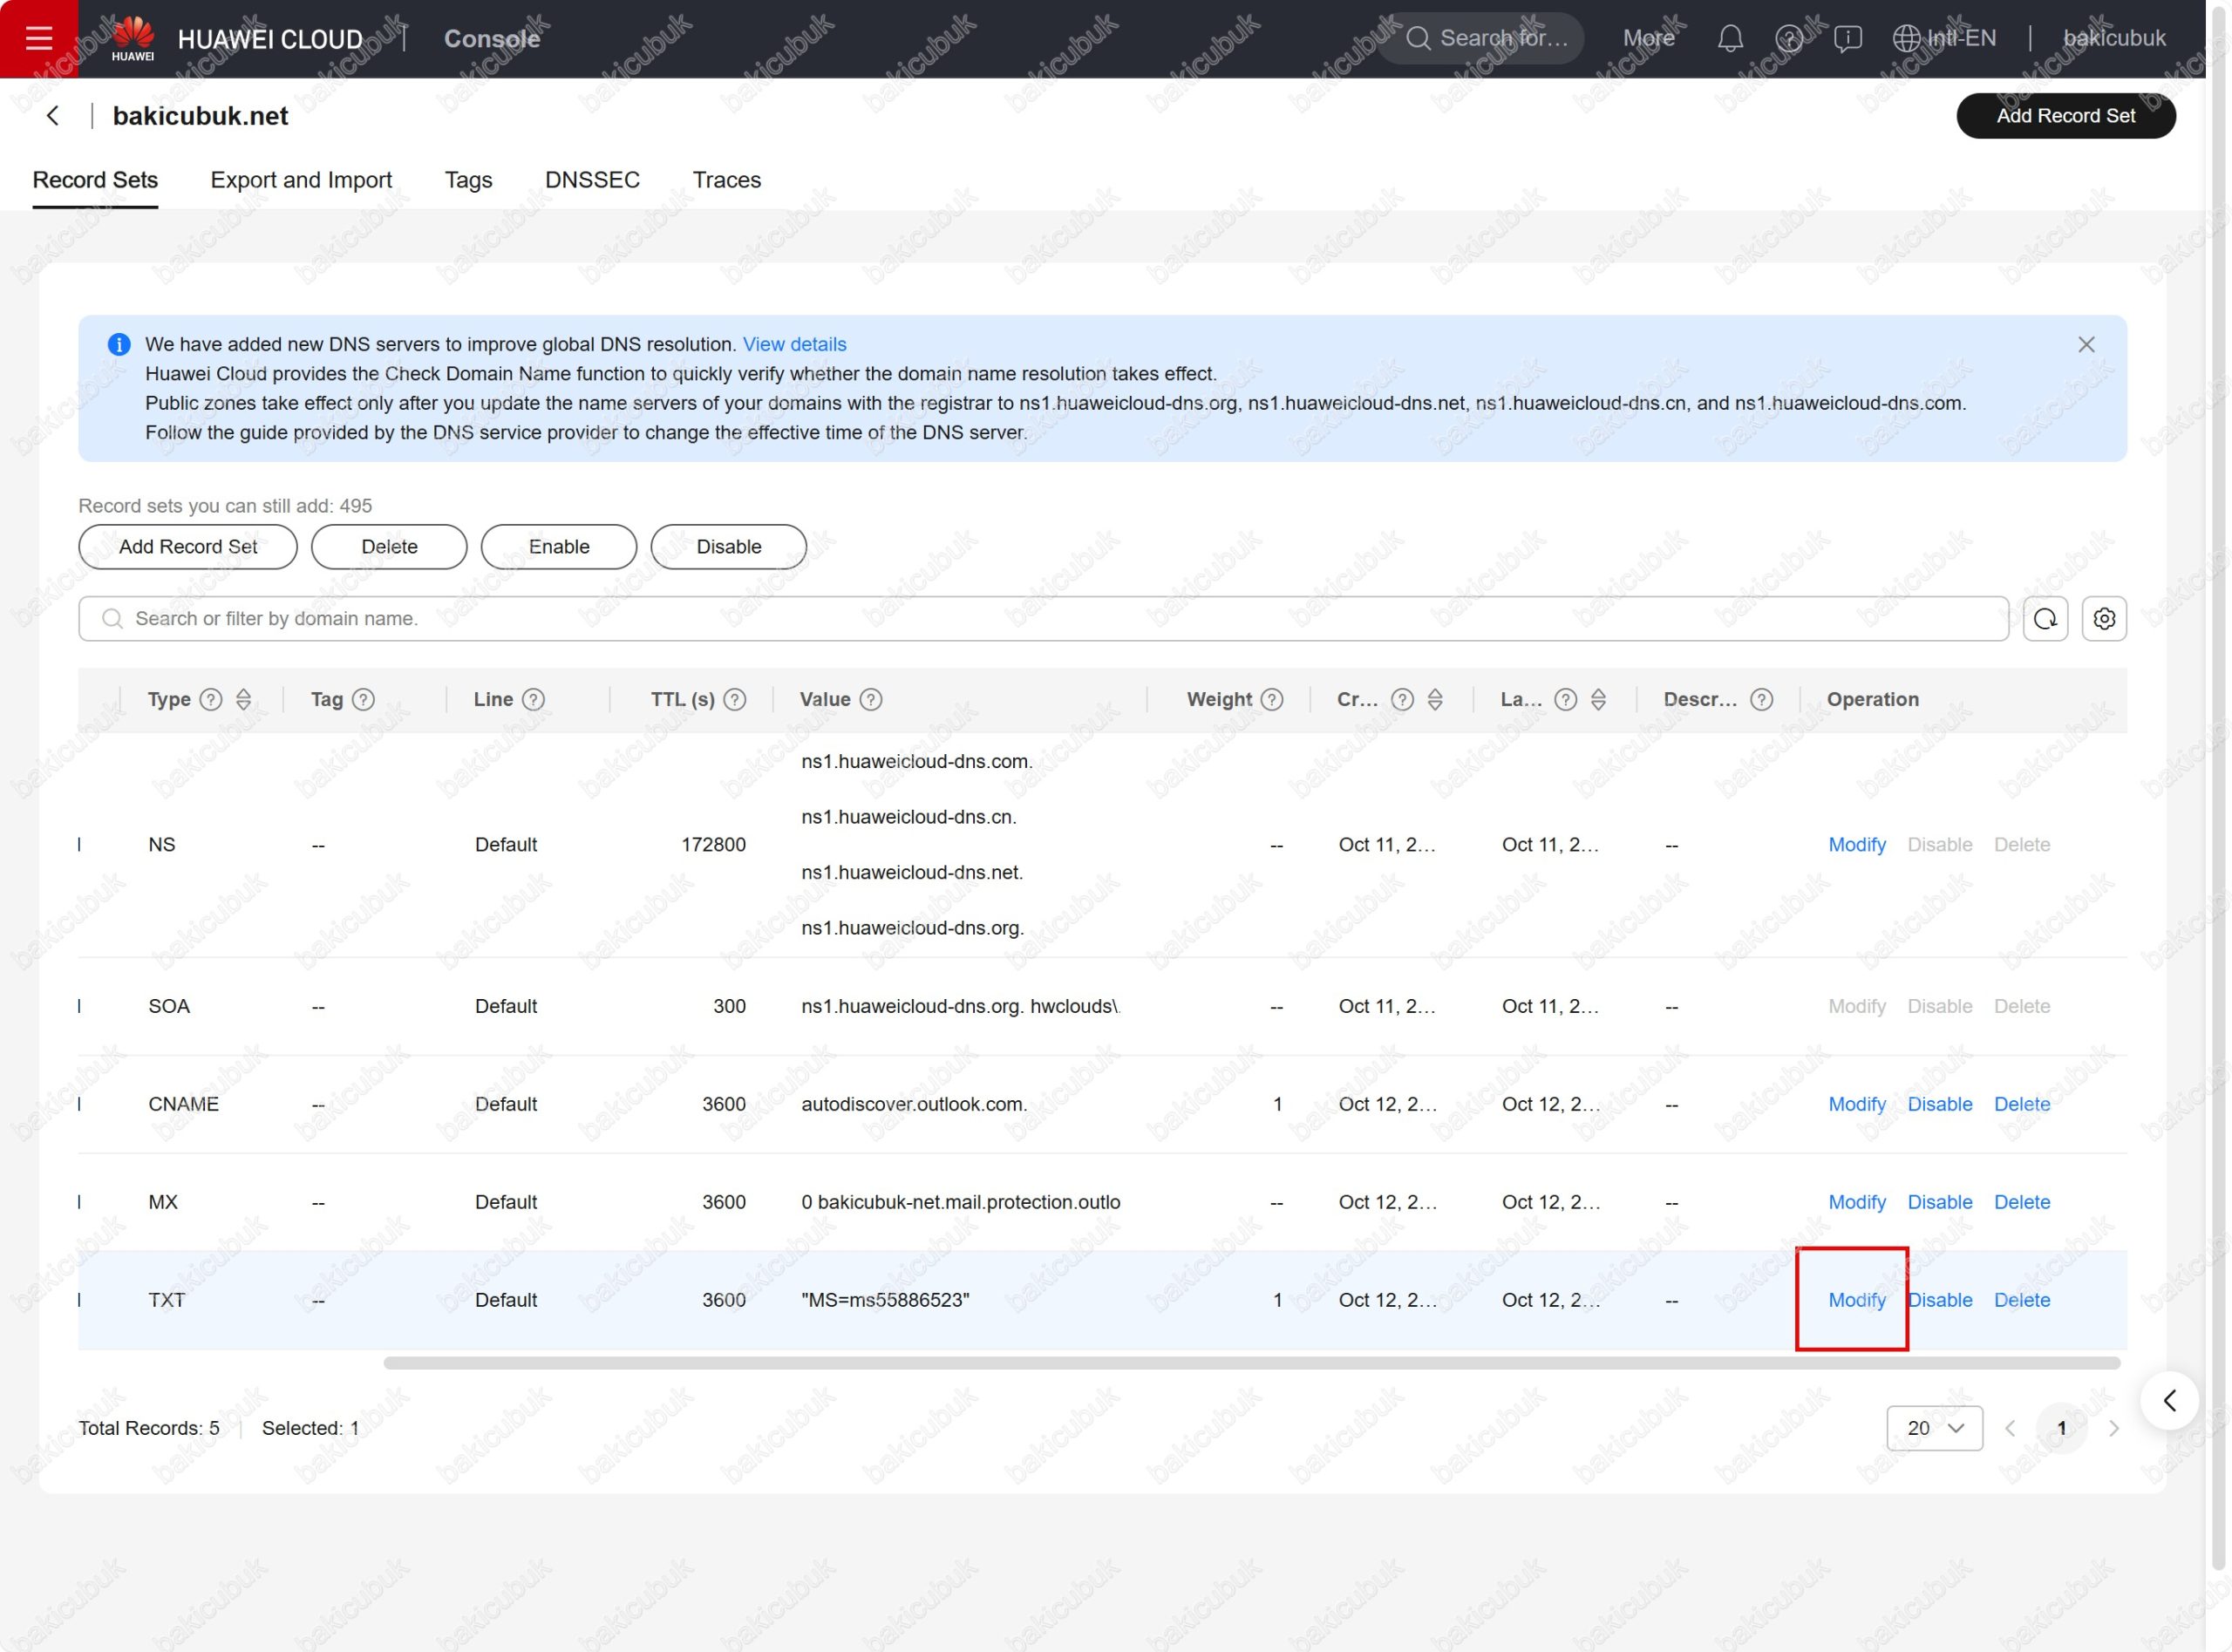Open the 20 per page dropdown
The image size is (2232, 1652).
[1934, 1428]
